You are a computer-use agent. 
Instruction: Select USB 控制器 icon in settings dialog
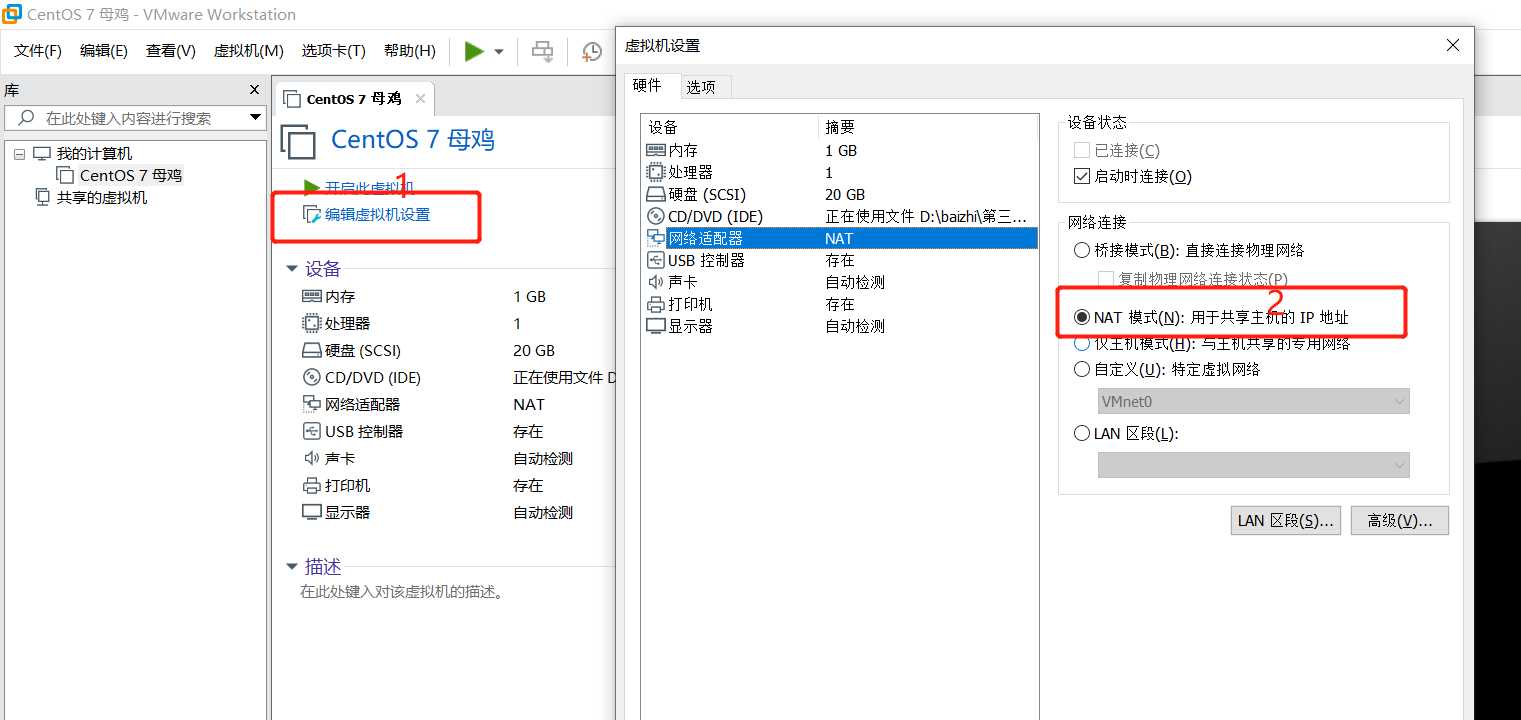click(x=656, y=260)
